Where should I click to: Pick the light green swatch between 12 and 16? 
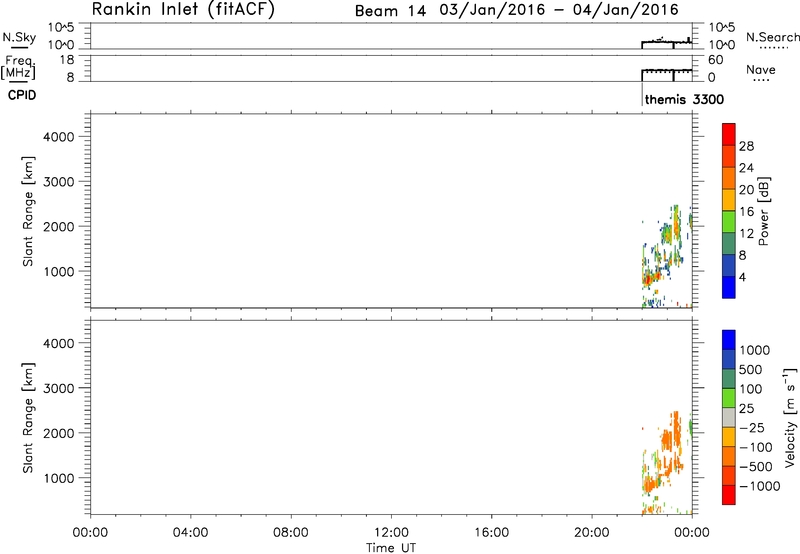pos(729,222)
